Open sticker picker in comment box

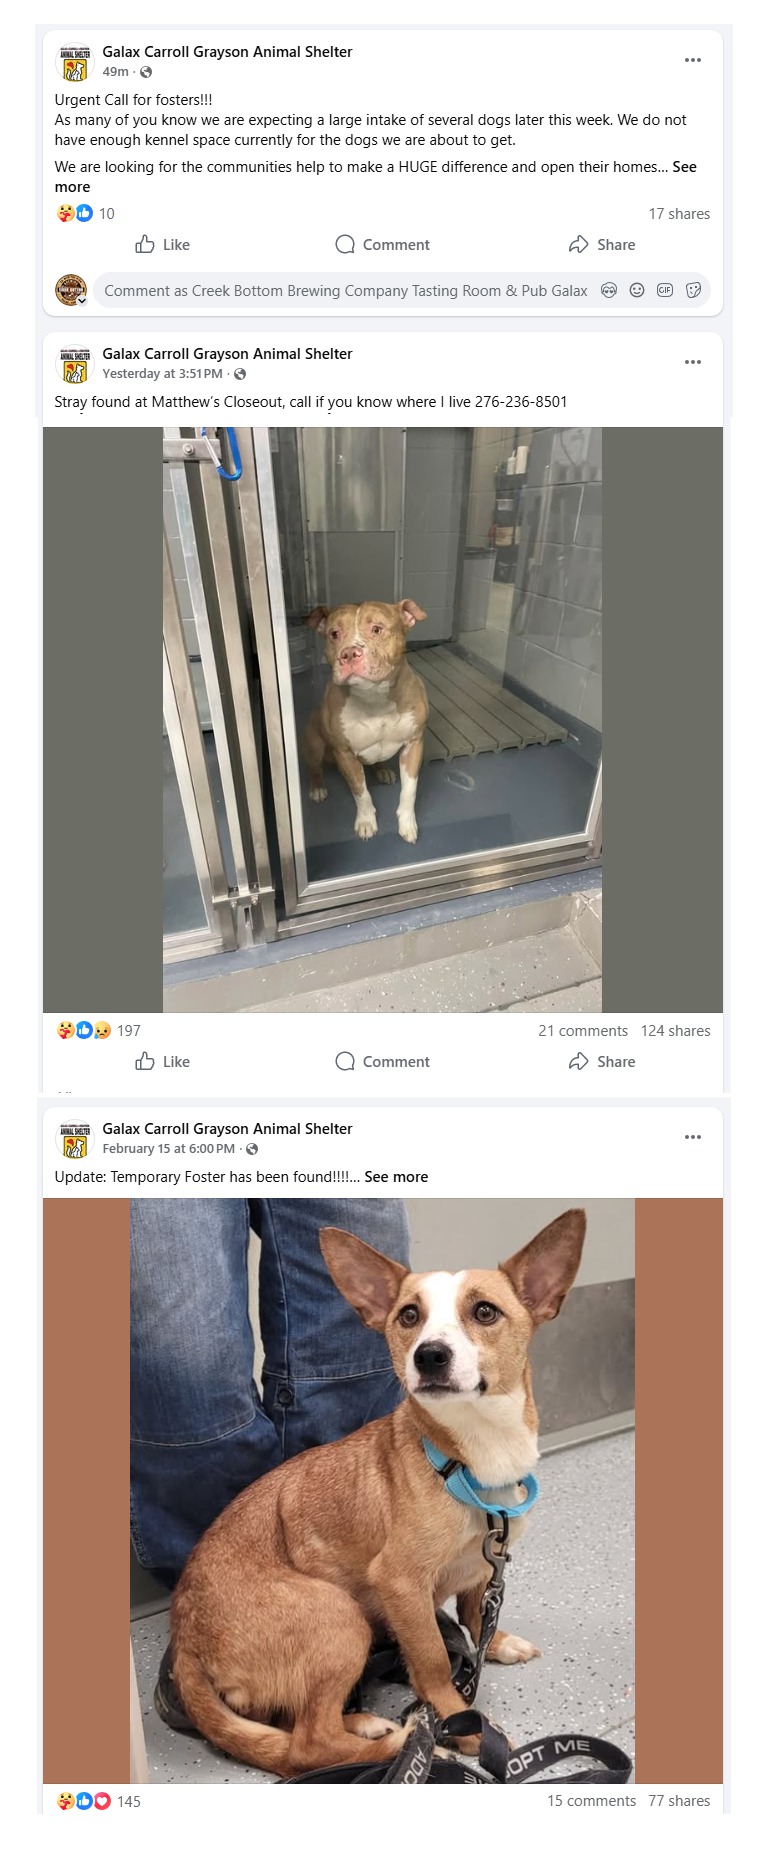693,290
